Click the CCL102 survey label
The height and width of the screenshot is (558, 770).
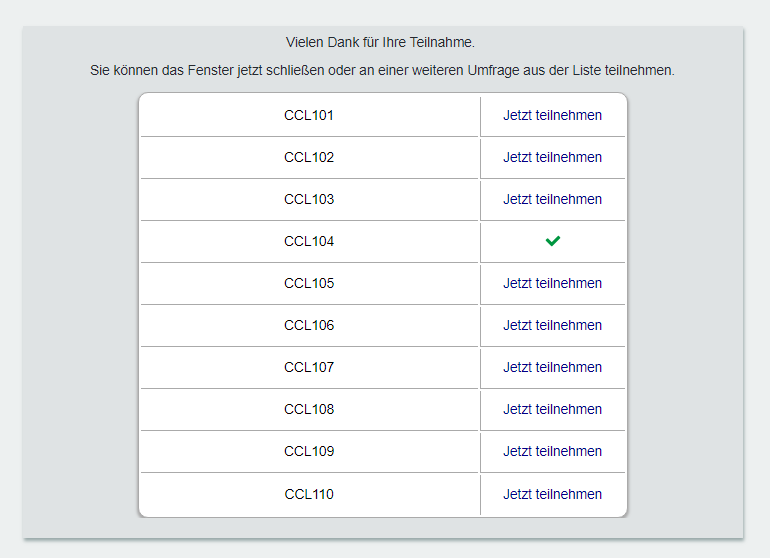click(x=309, y=157)
